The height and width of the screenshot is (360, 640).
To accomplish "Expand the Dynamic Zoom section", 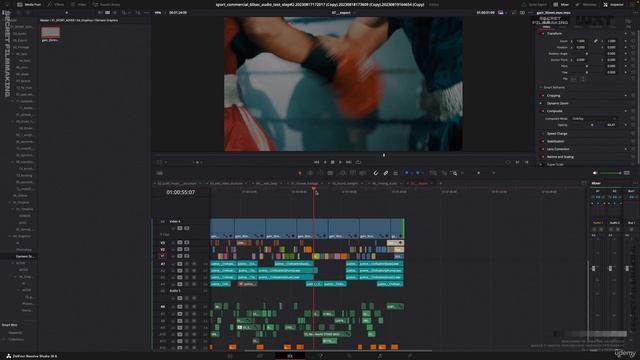I will coord(558,103).
